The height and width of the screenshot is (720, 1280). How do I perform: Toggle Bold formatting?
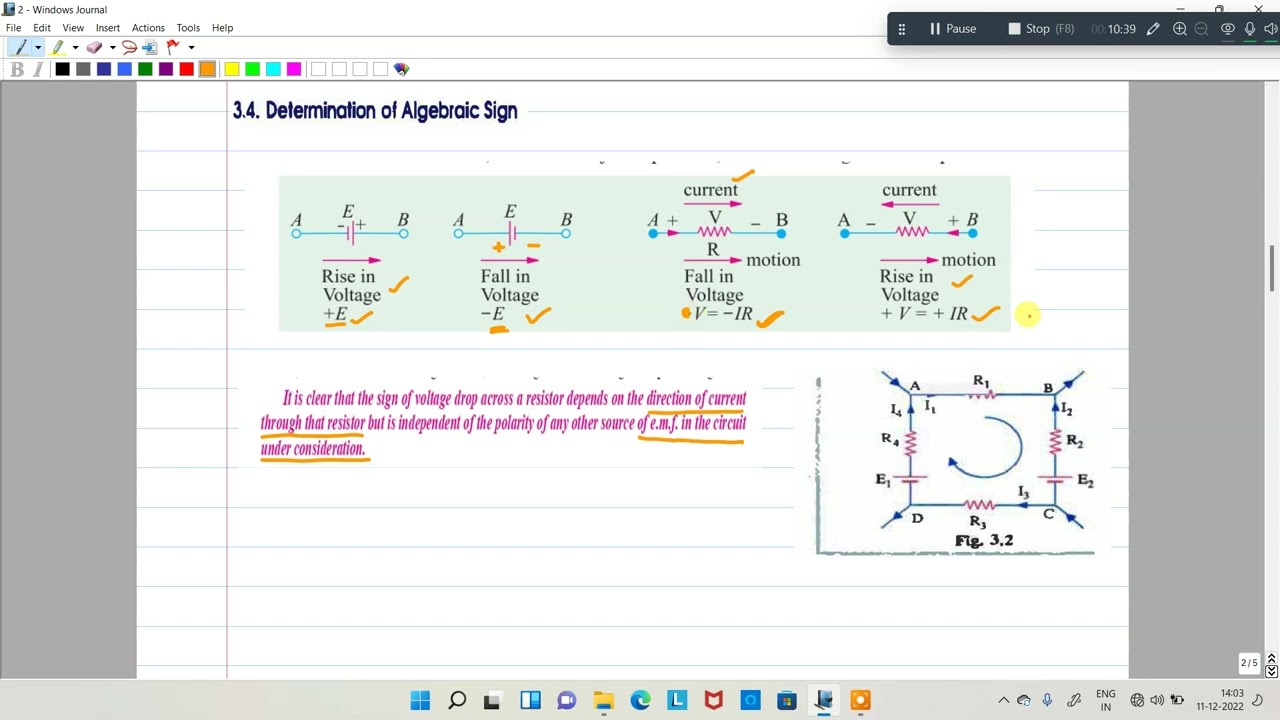pos(17,69)
